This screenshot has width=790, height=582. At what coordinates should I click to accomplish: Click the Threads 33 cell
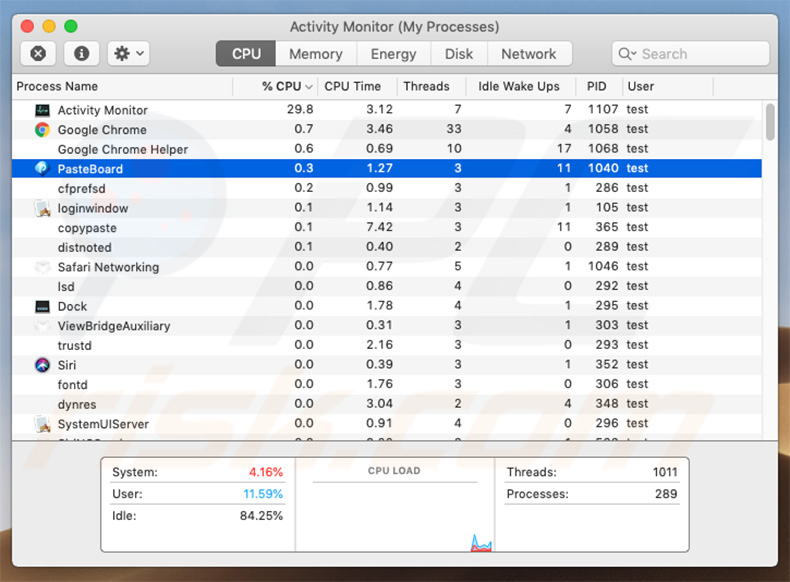click(454, 129)
